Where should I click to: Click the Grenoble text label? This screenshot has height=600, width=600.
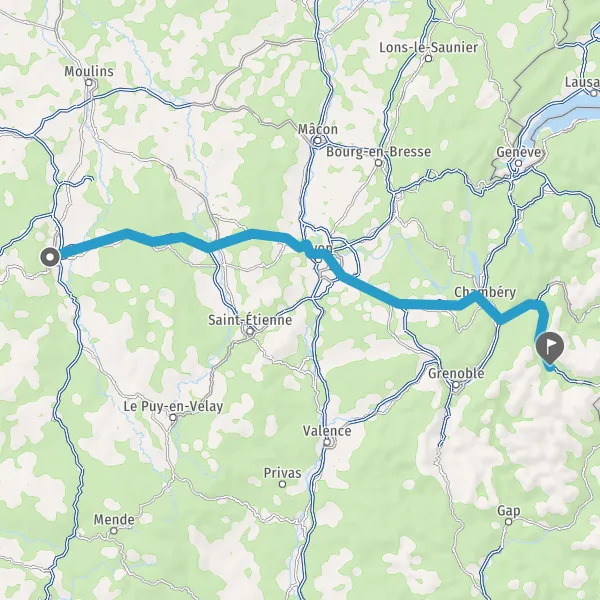(x=456, y=373)
